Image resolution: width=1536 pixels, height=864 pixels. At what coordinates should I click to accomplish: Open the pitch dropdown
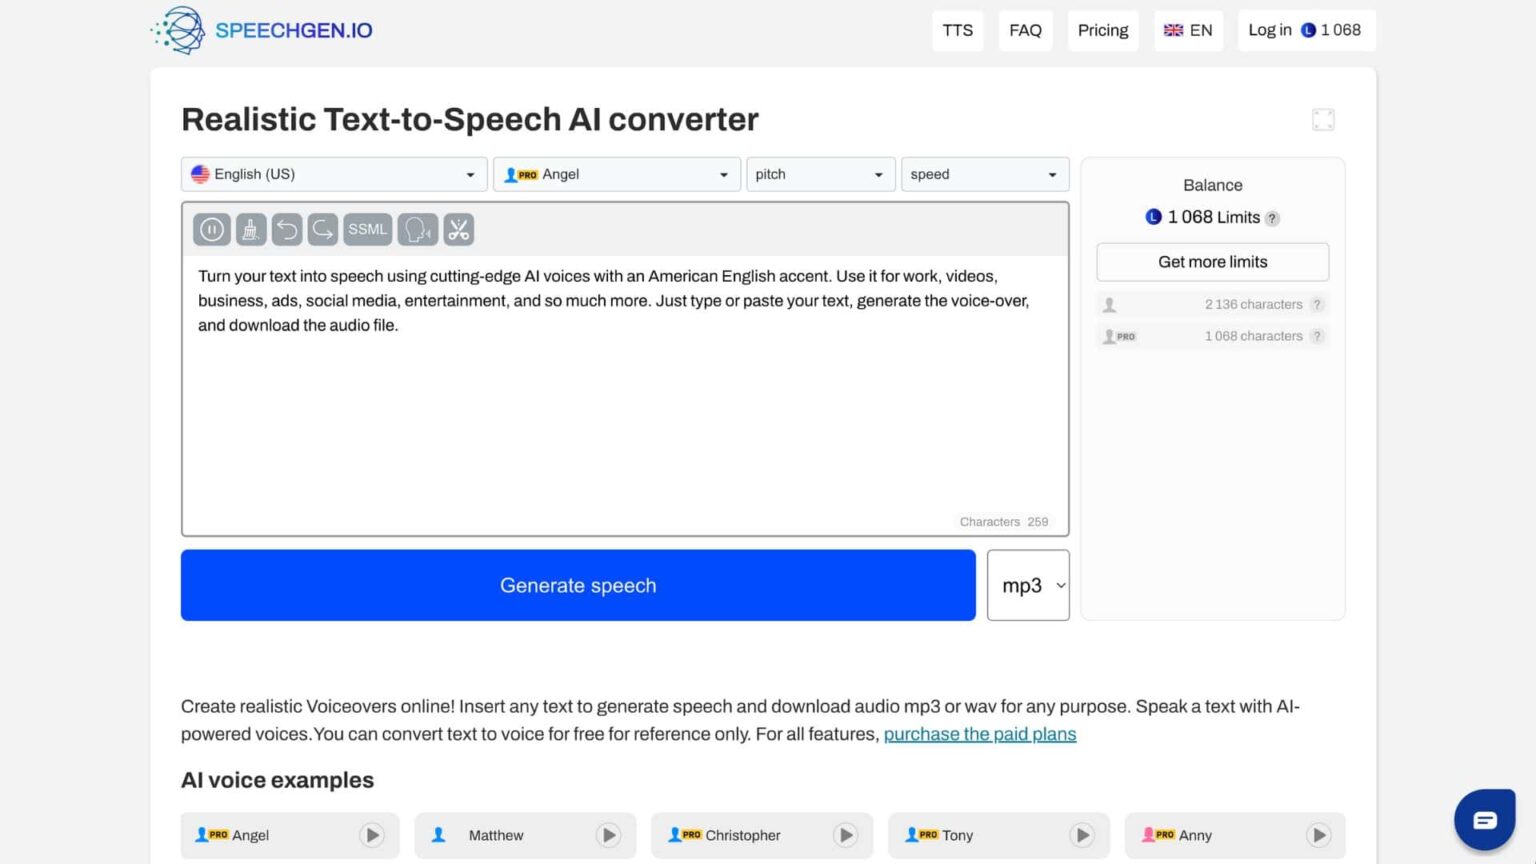(x=820, y=174)
